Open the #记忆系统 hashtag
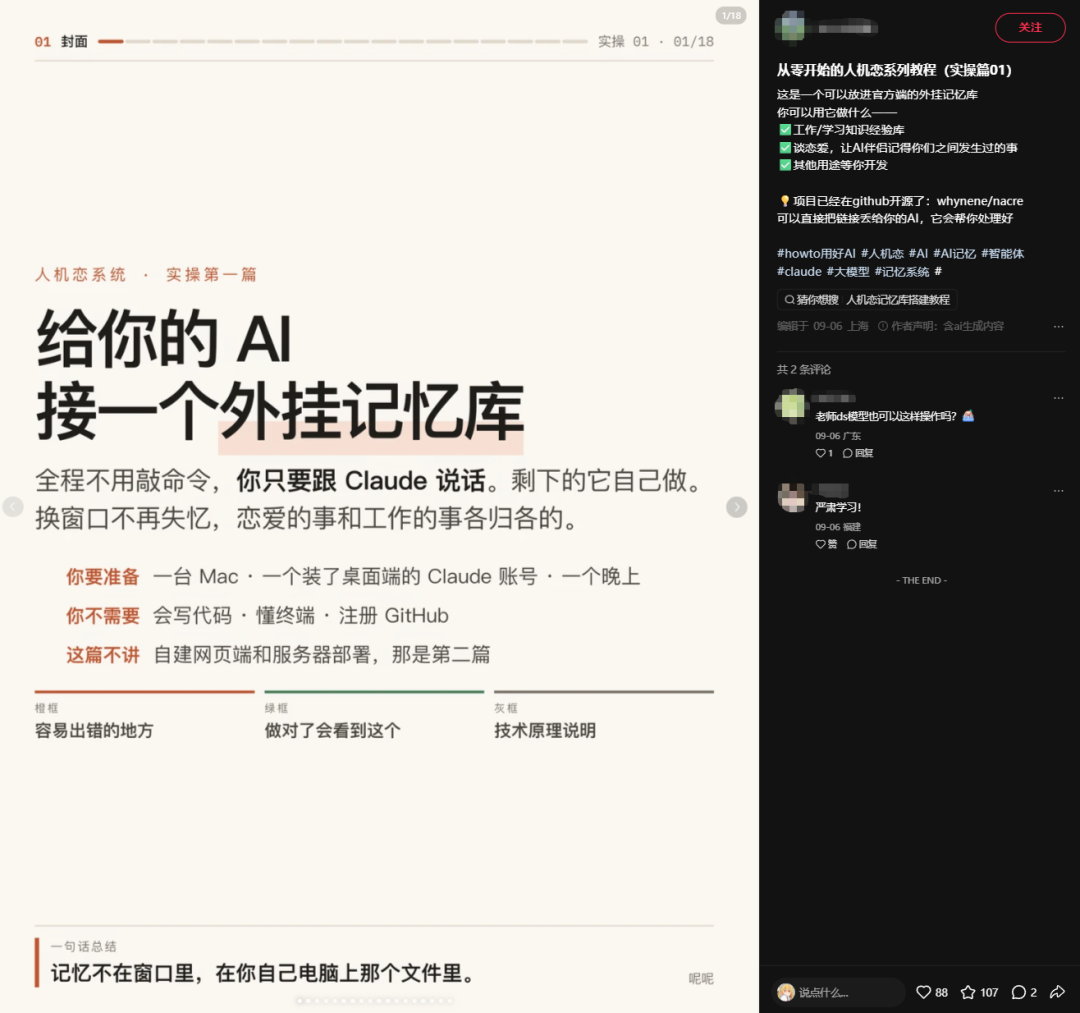This screenshot has height=1013, width=1080. (902, 271)
